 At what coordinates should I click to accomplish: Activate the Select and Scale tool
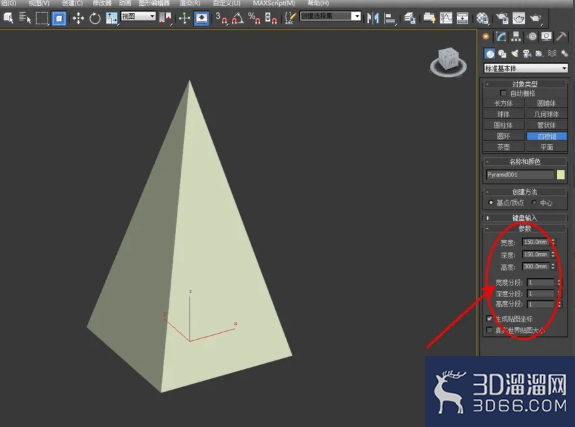tap(111, 18)
